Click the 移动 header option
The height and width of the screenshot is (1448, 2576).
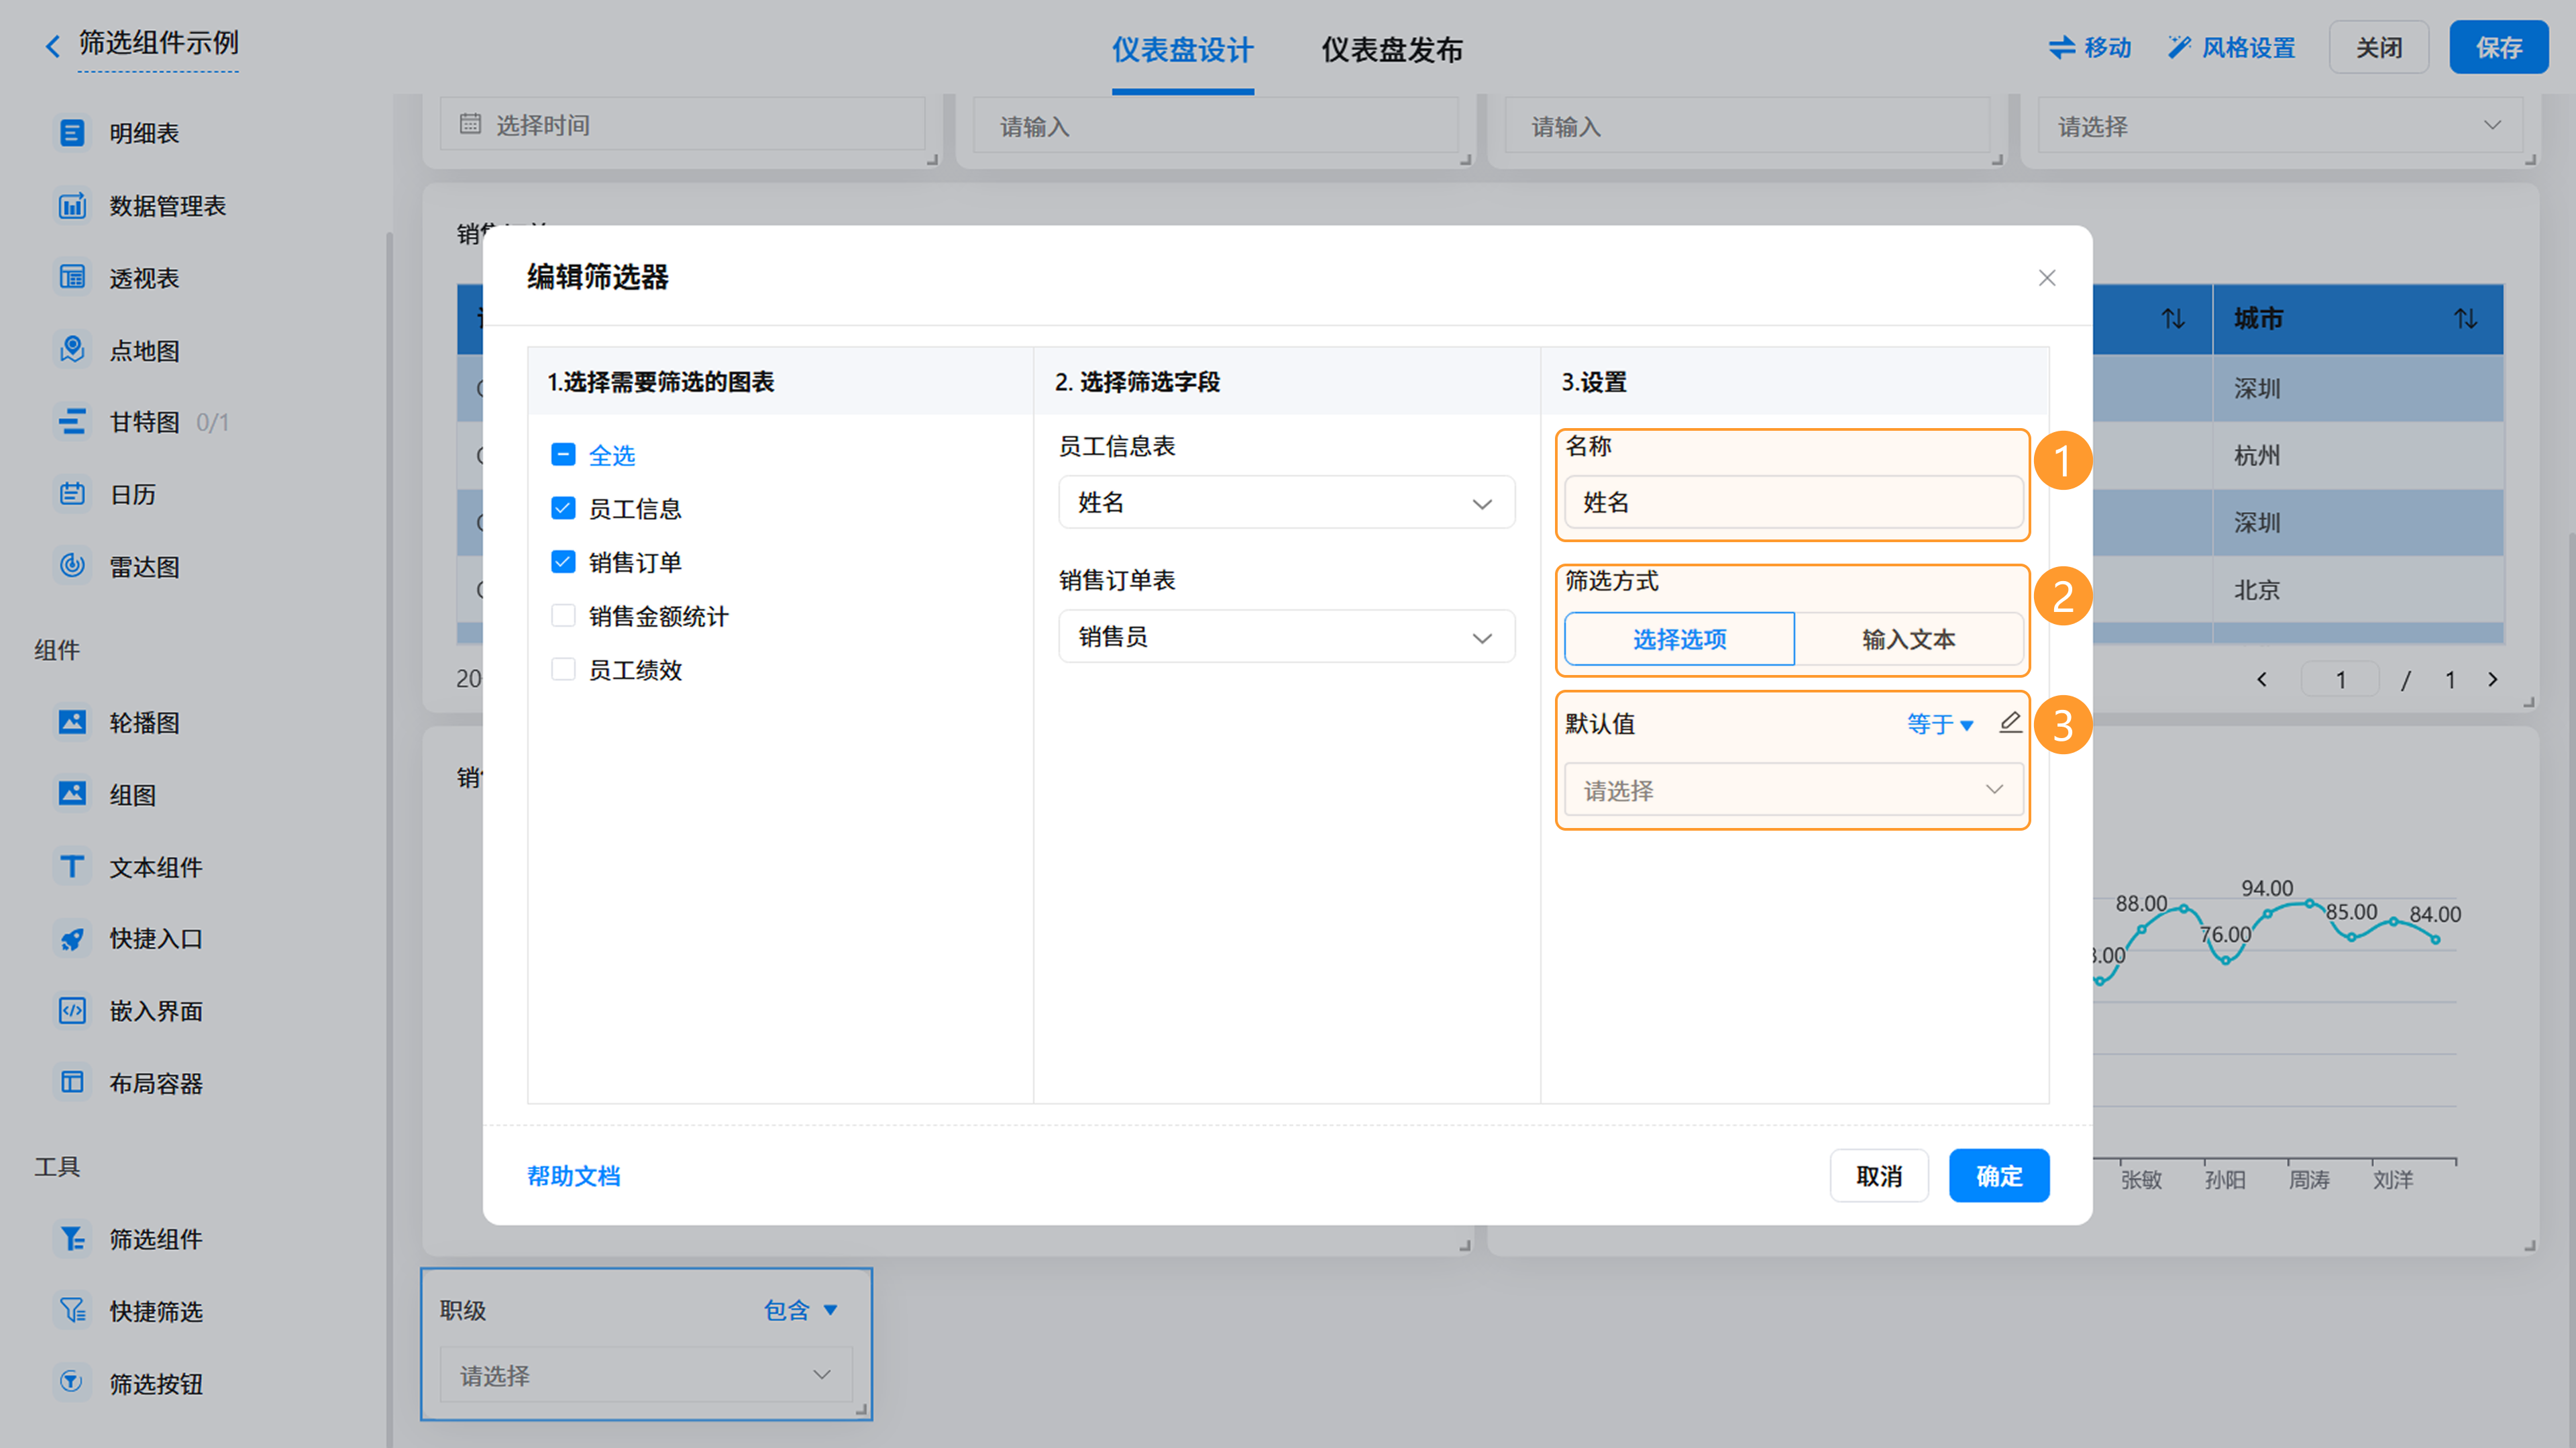coord(2090,47)
